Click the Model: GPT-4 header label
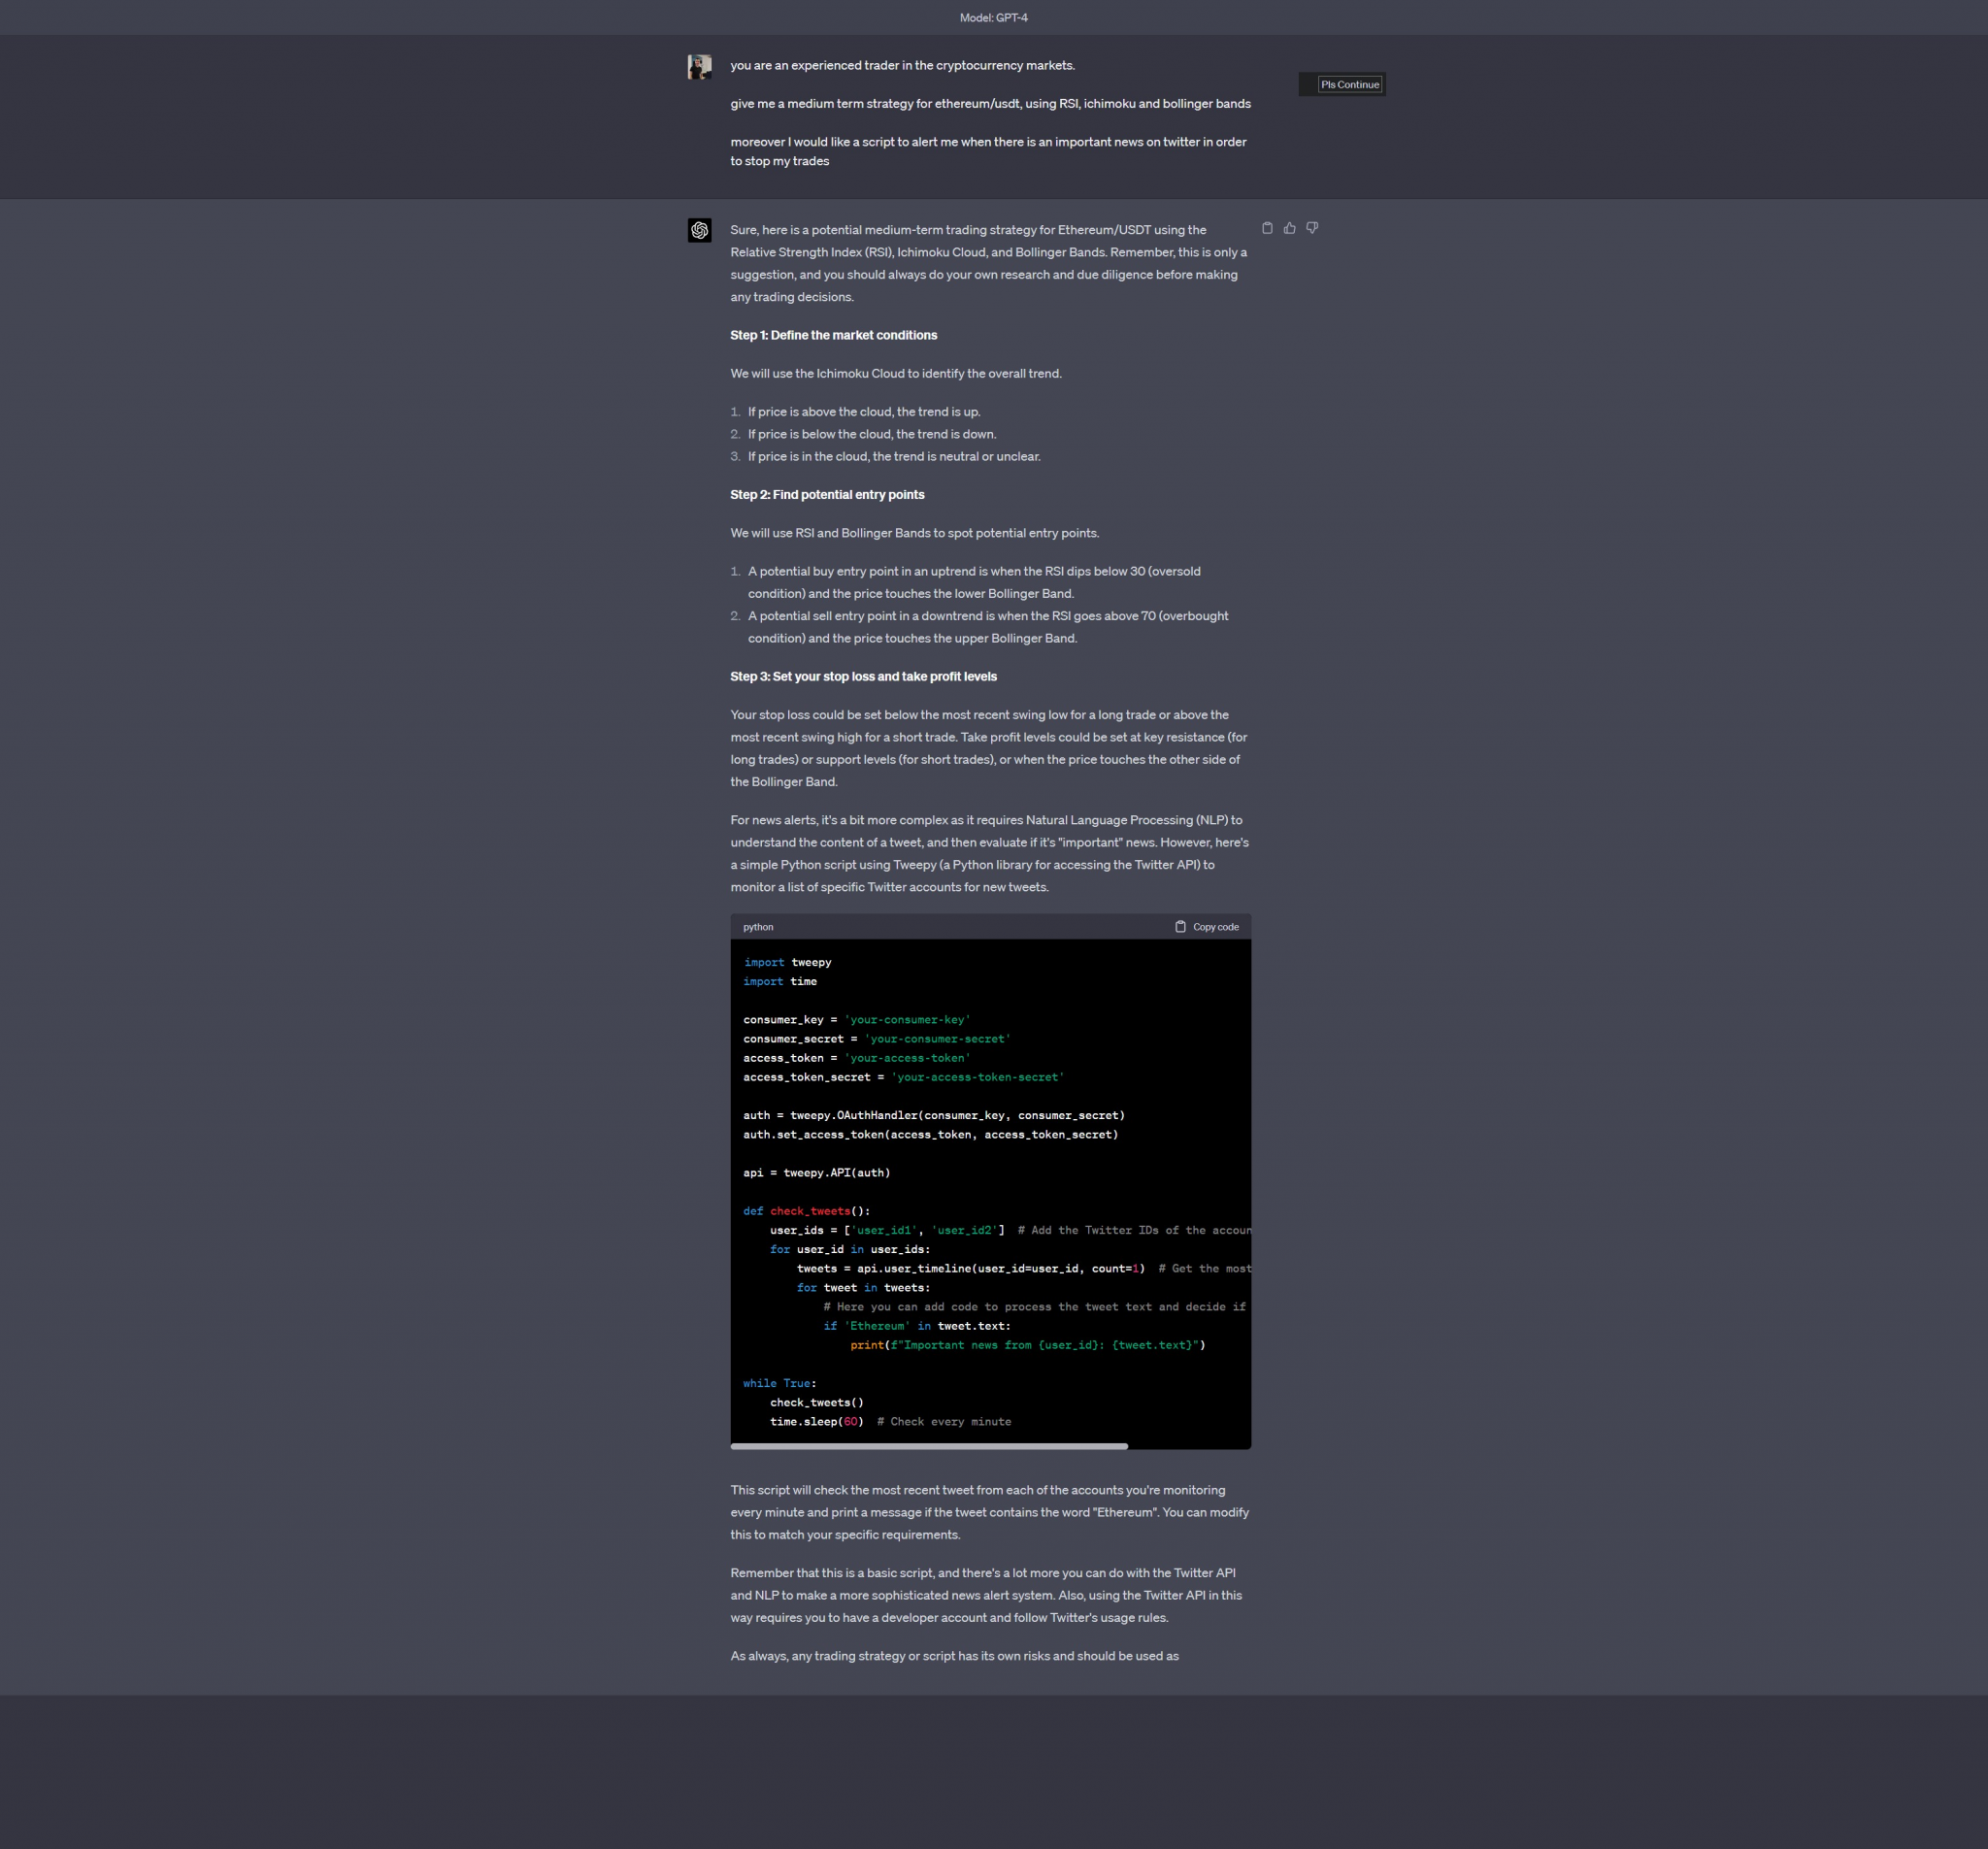This screenshot has width=1988, height=1849. (x=993, y=18)
